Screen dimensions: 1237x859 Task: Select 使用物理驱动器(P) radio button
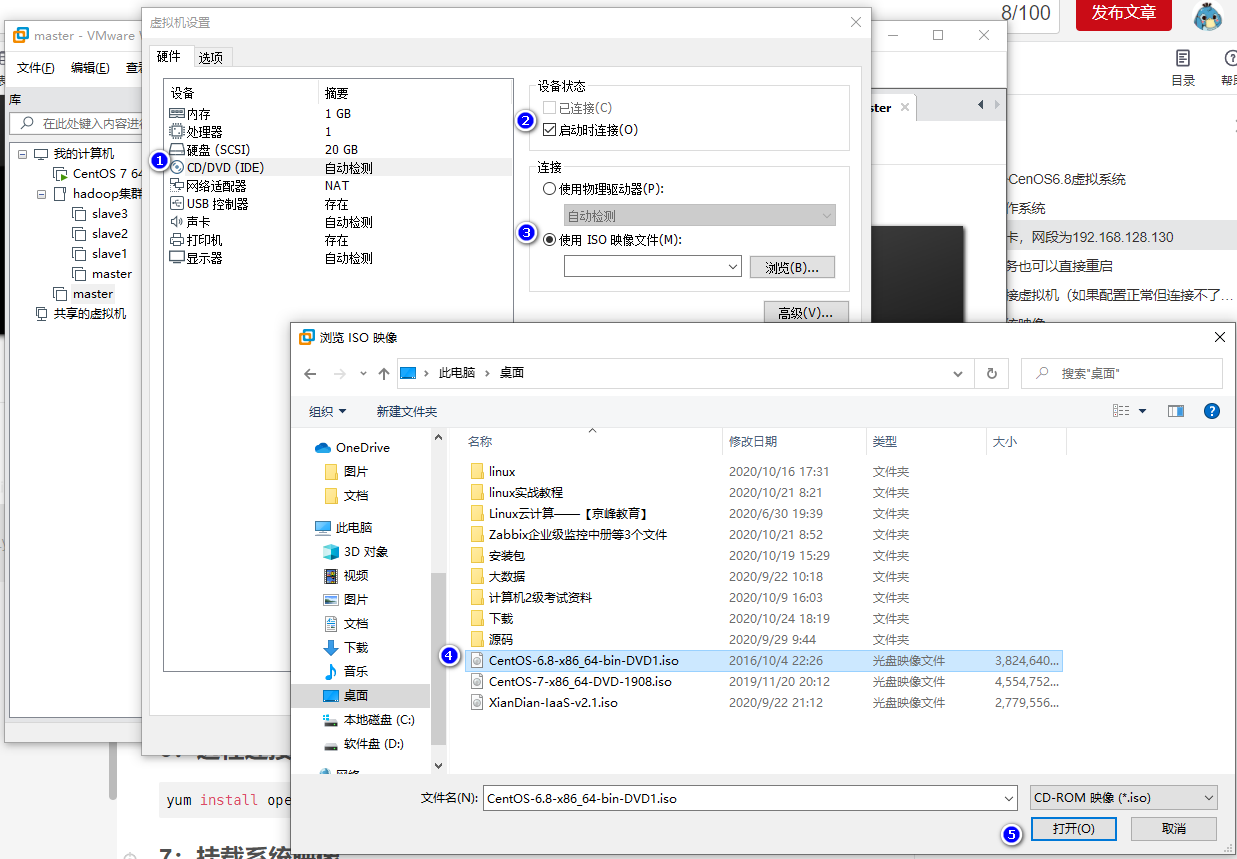pyautogui.click(x=549, y=188)
